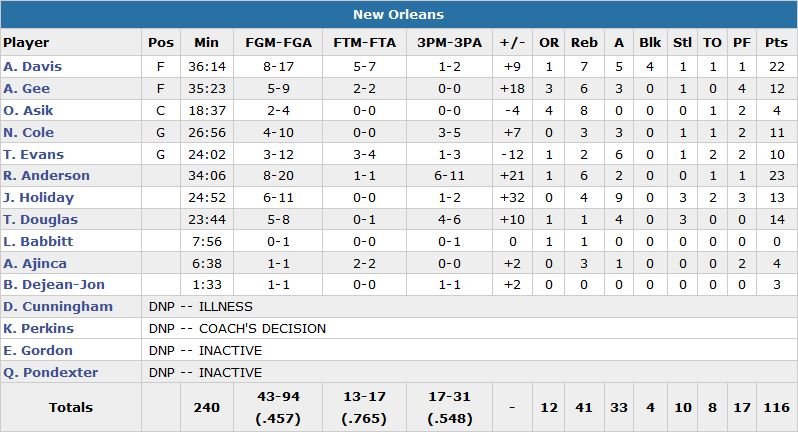Click the Pts column header
798x432 pixels.
(775, 43)
